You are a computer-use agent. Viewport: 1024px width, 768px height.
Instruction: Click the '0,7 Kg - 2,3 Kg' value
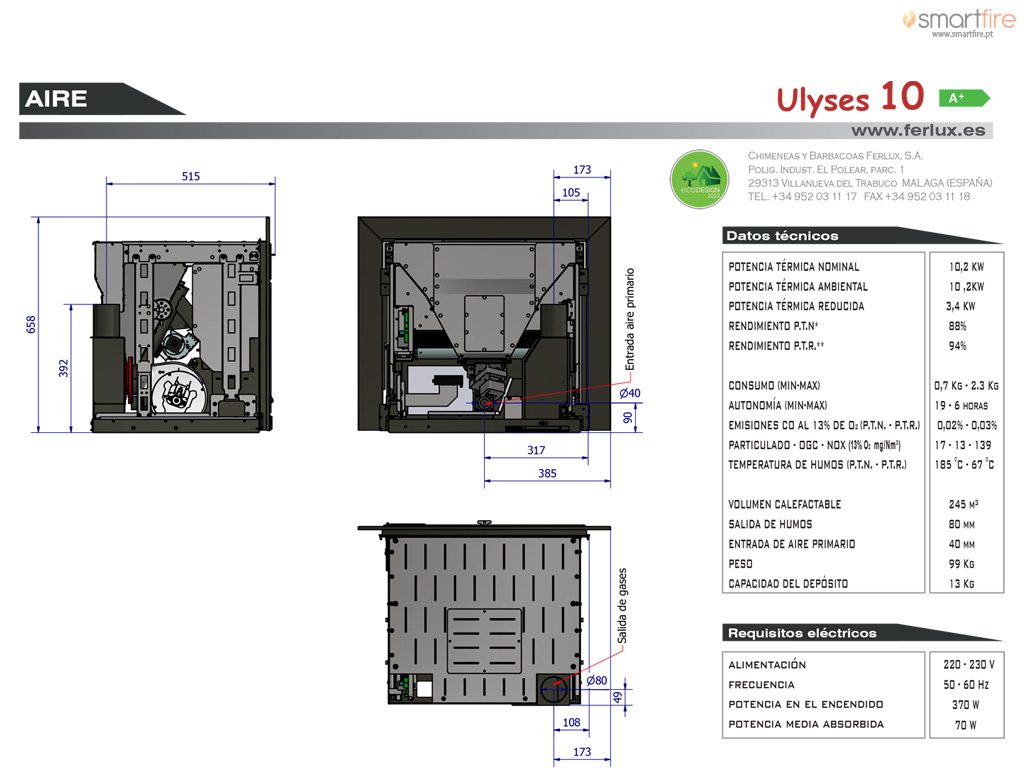point(966,386)
